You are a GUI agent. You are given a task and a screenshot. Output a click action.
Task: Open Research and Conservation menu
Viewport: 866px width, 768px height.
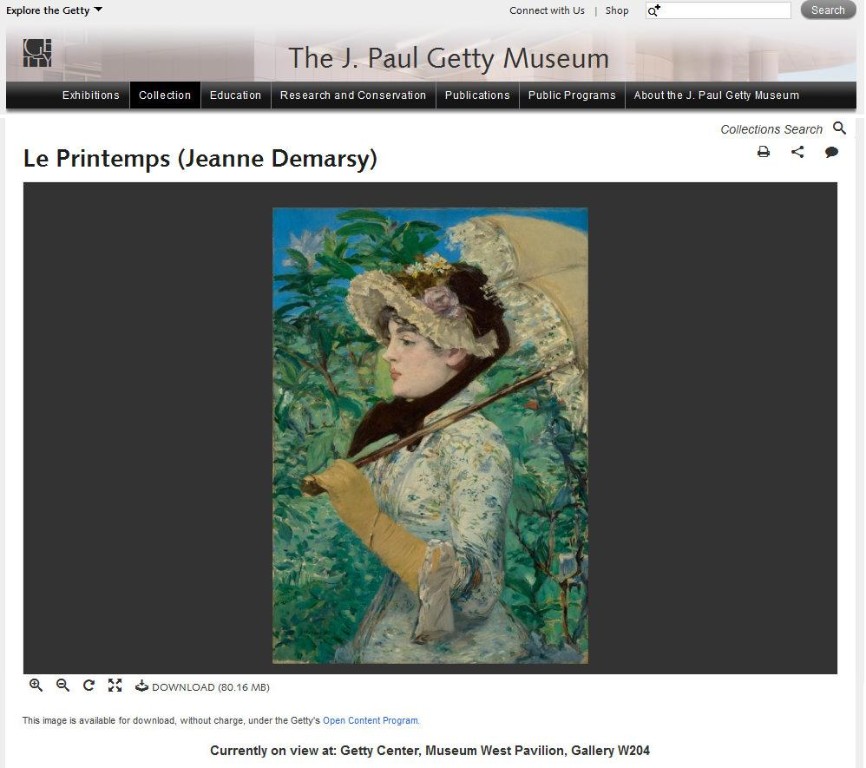[353, 95]
